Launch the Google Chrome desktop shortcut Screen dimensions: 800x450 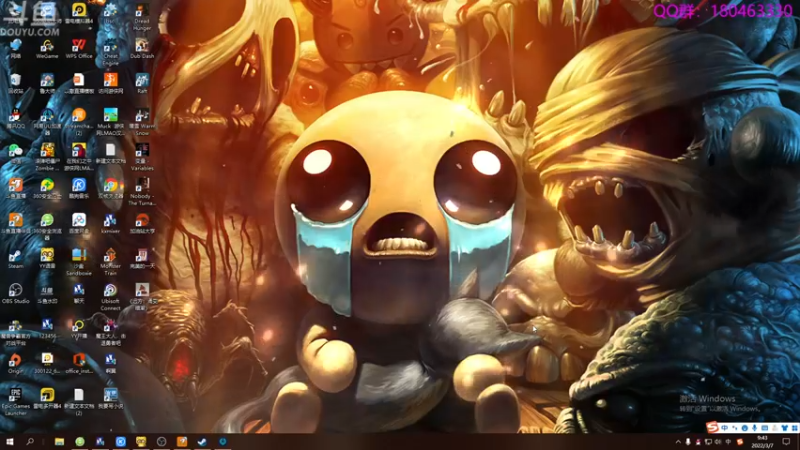(x=110, y=188)
